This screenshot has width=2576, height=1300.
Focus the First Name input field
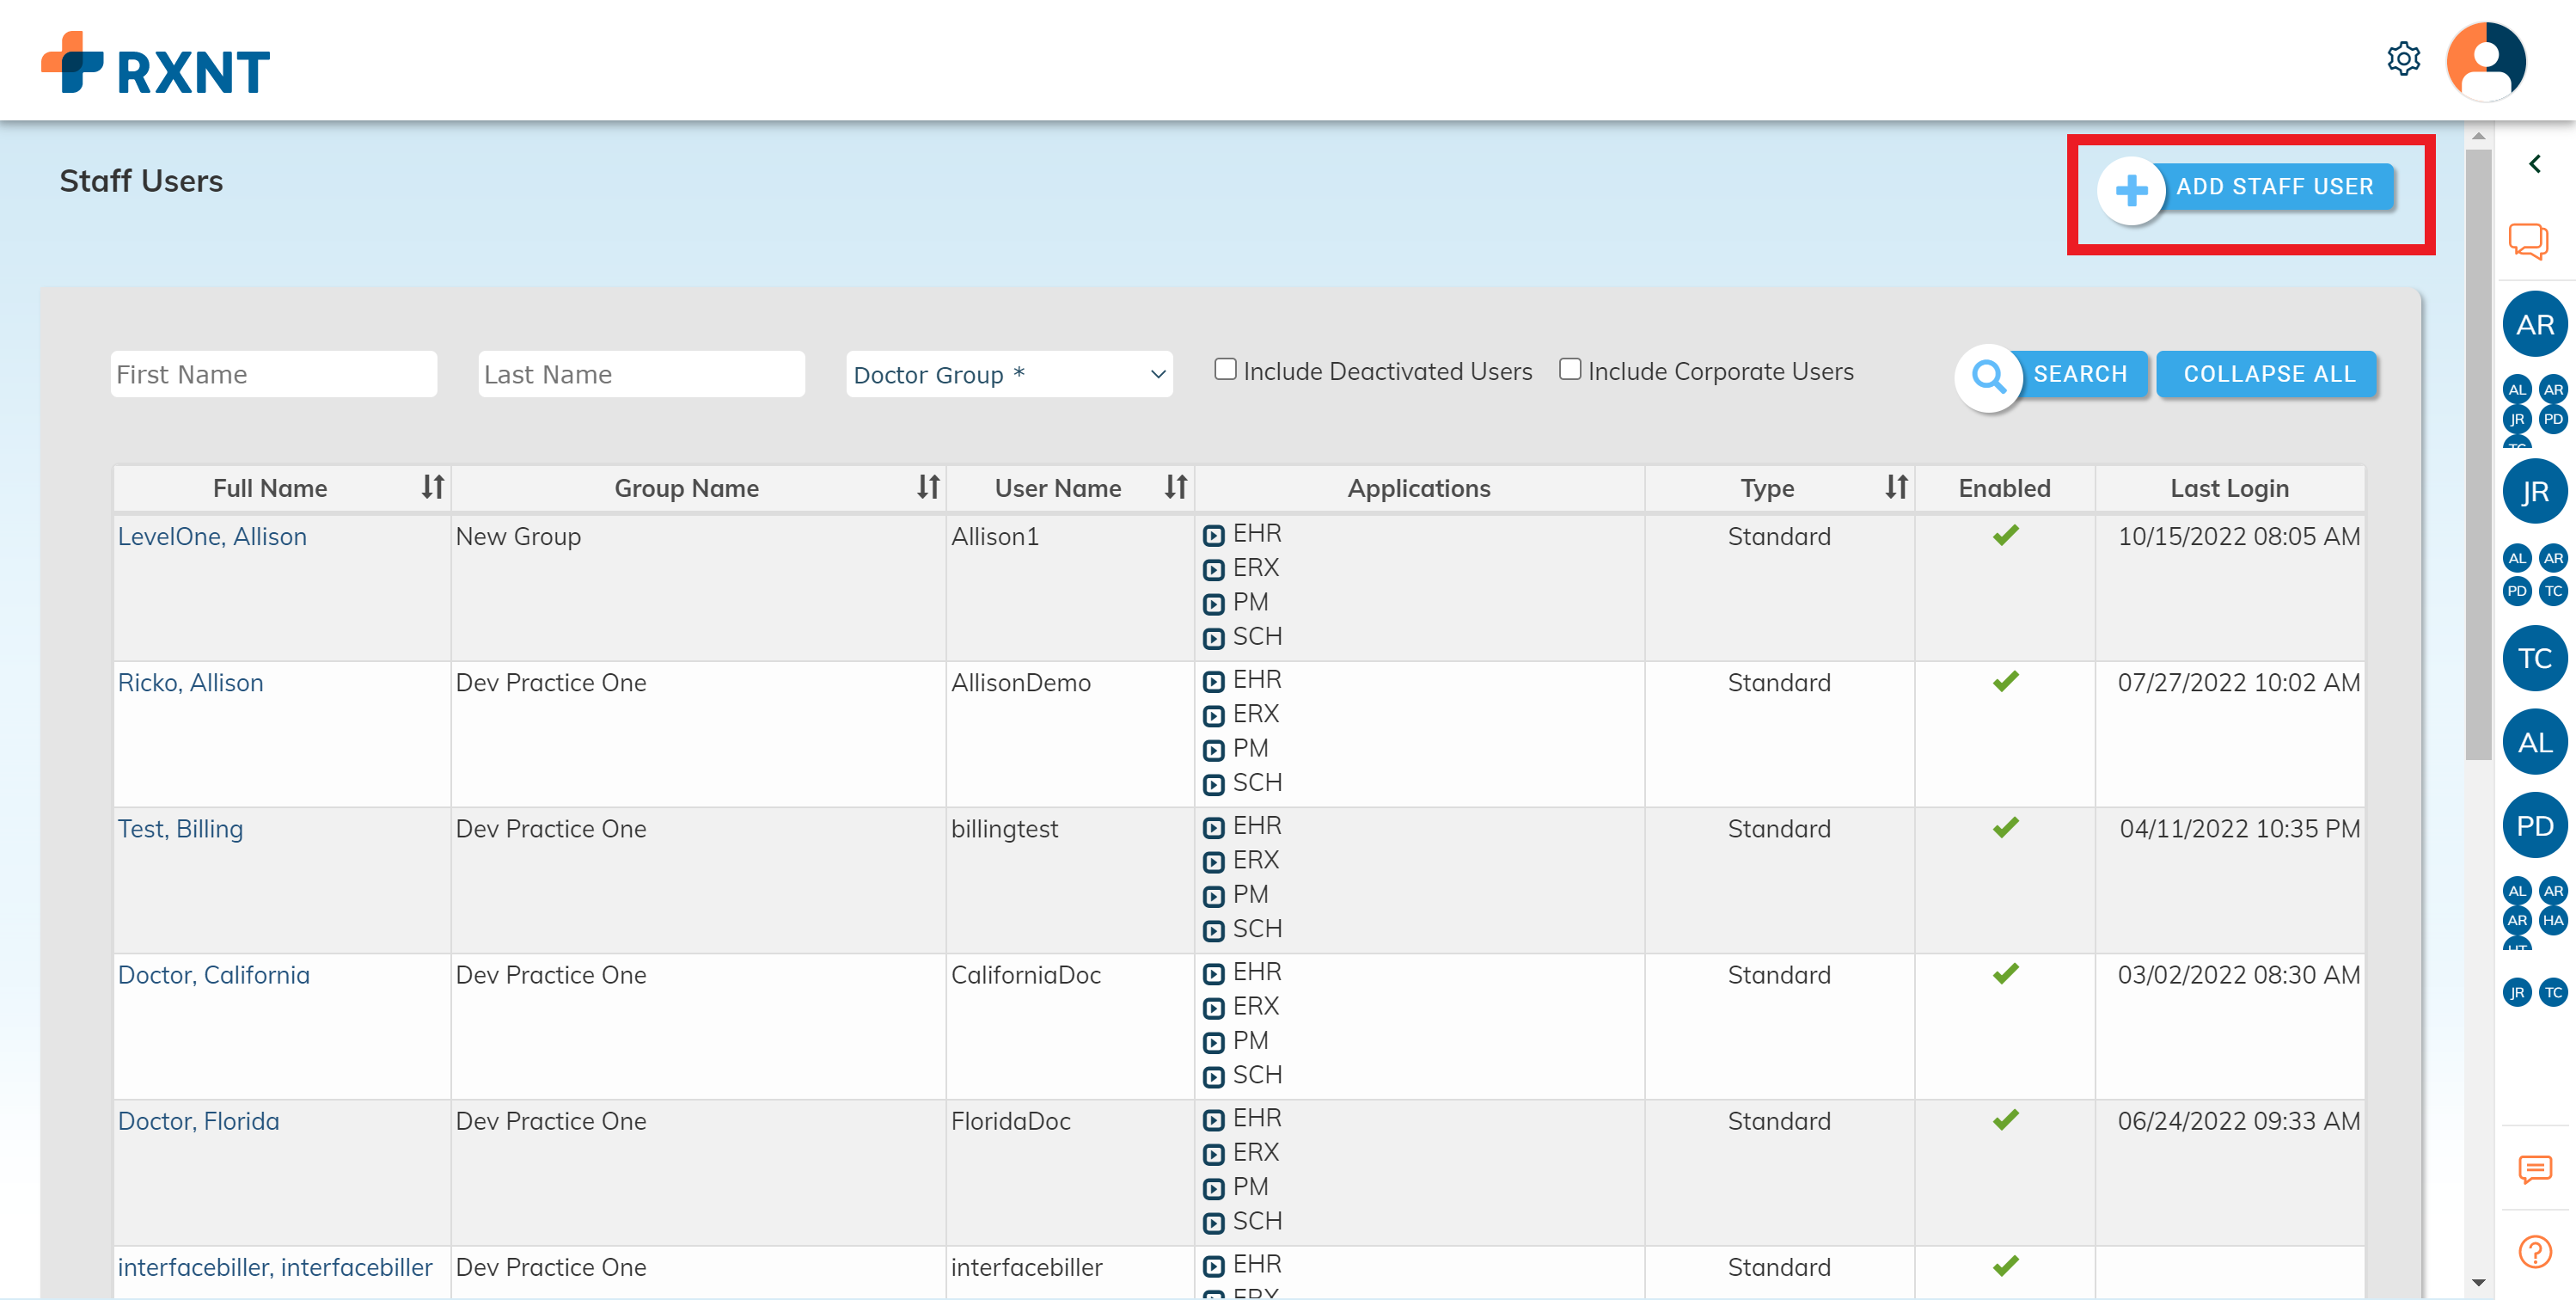[x=274, y=374]
